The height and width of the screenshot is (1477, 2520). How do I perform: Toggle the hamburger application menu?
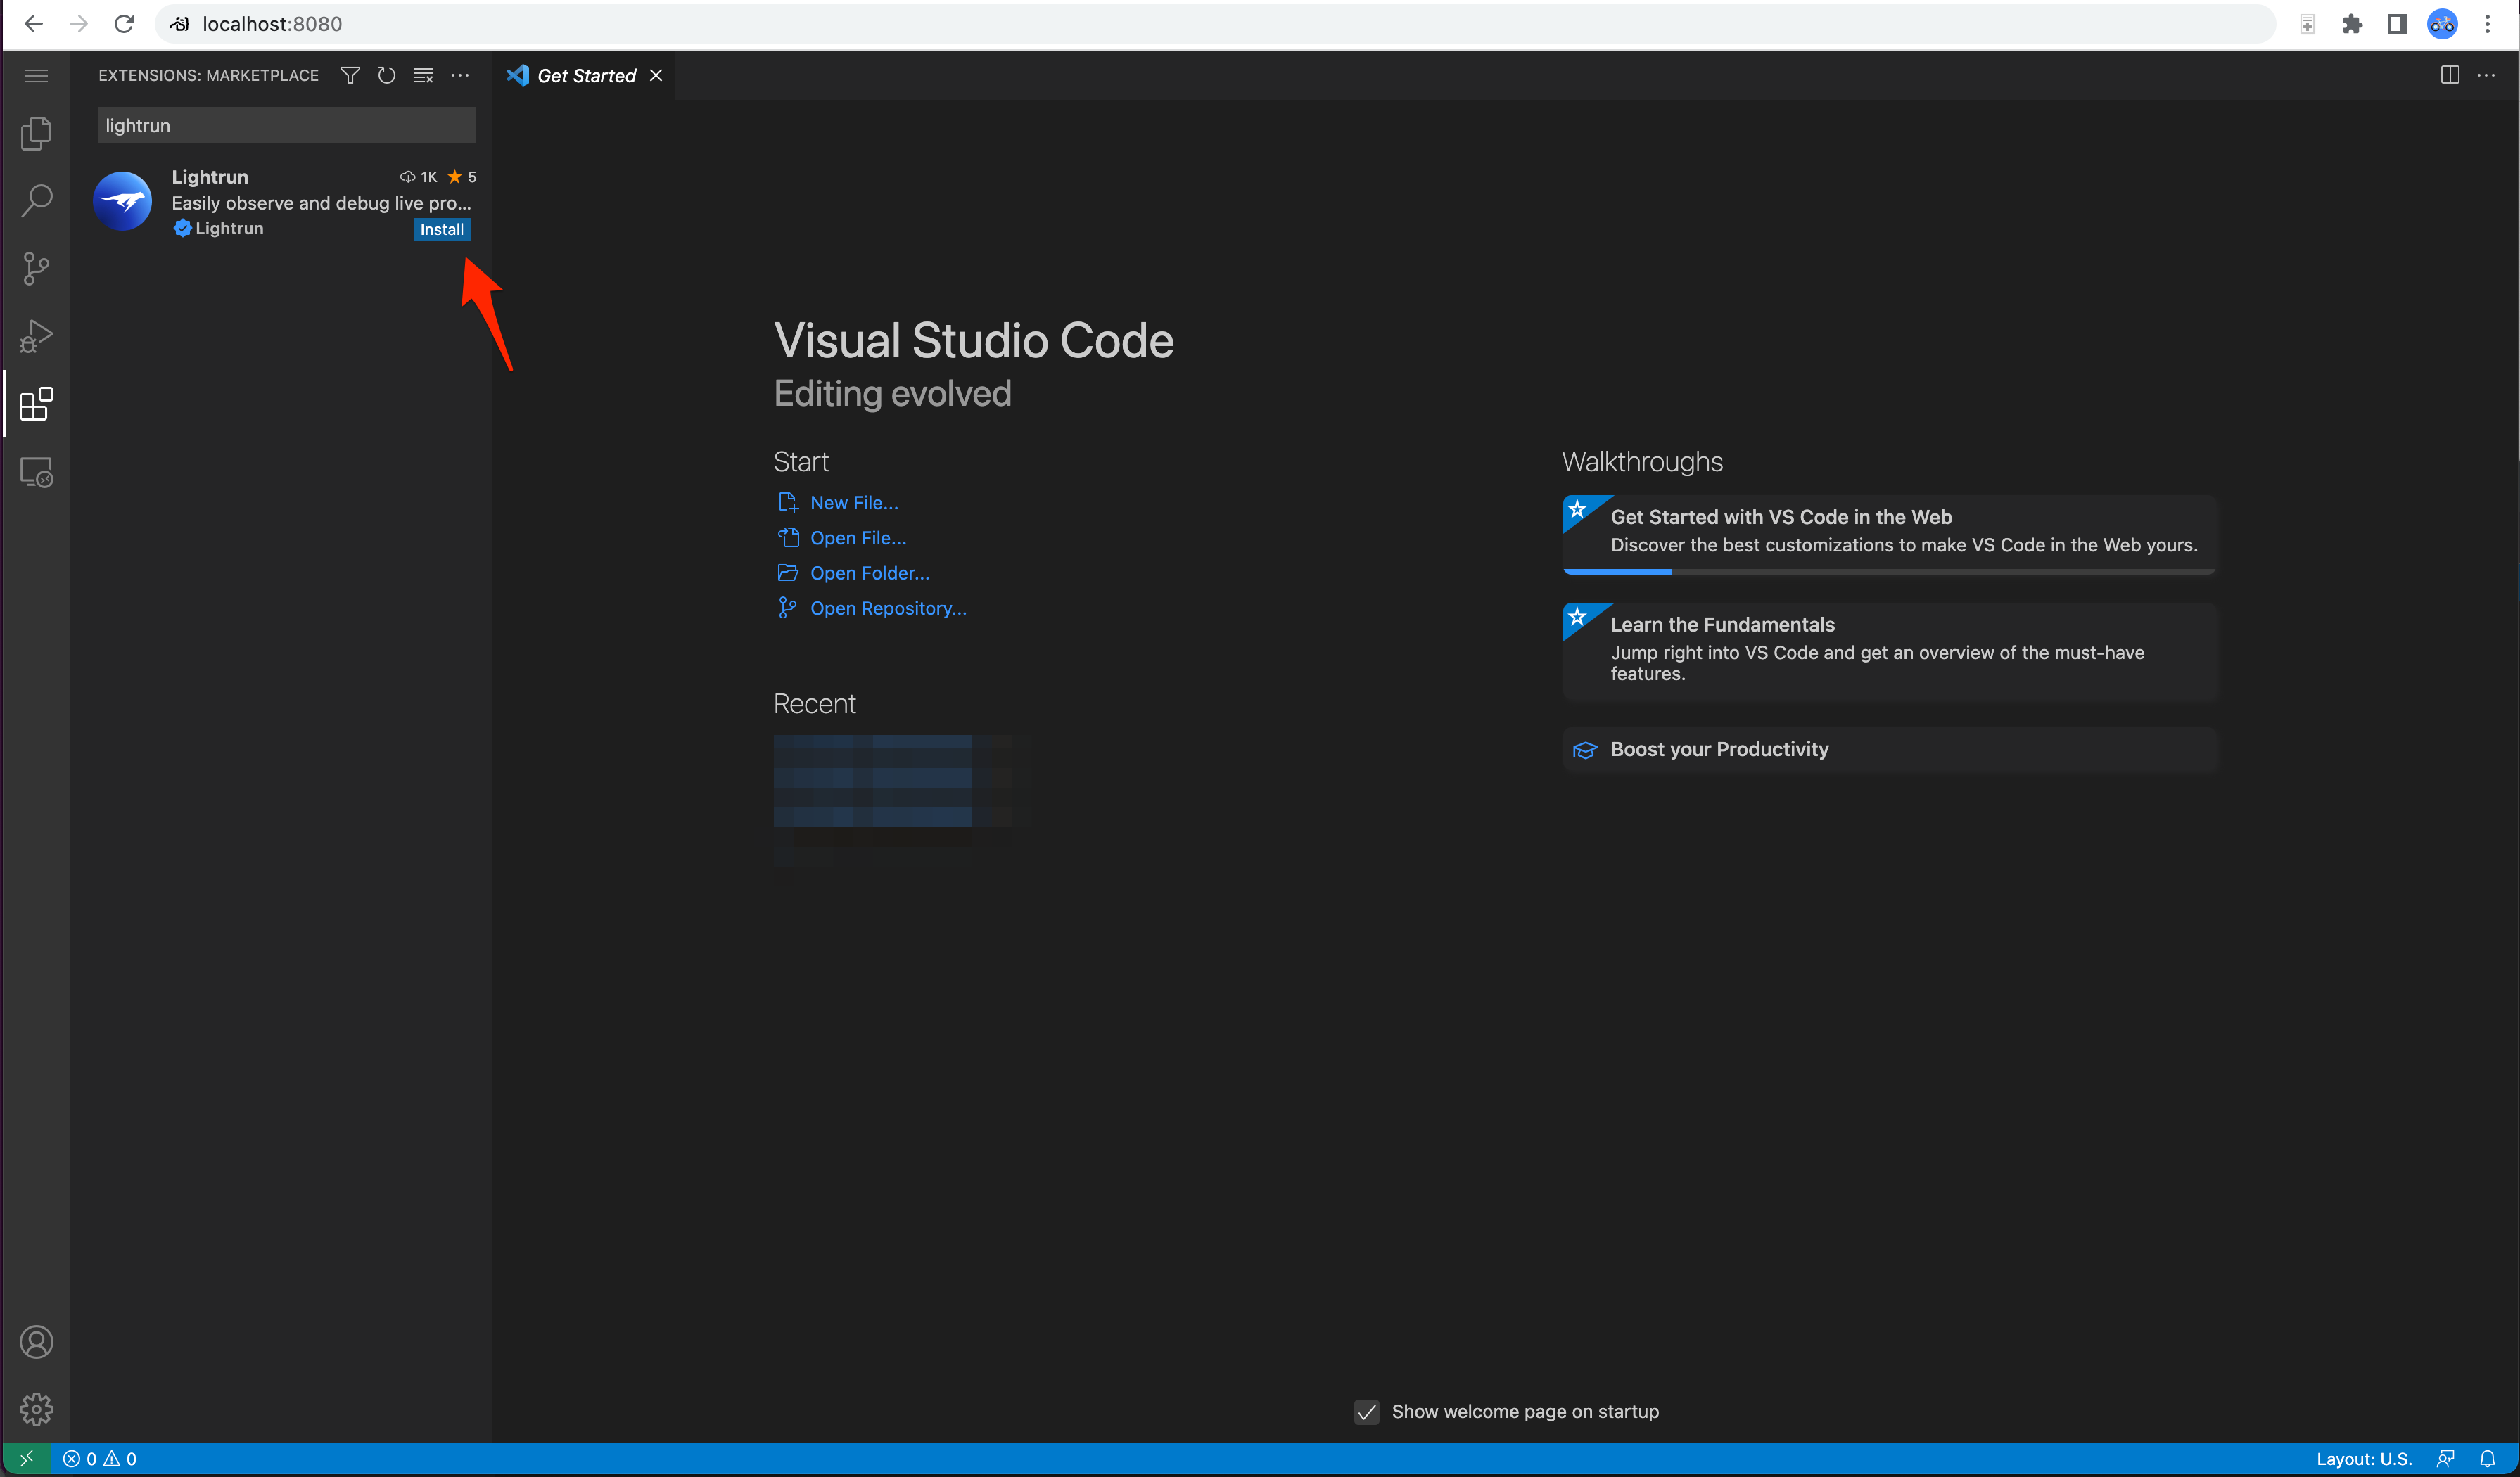[x=36, y=76]
